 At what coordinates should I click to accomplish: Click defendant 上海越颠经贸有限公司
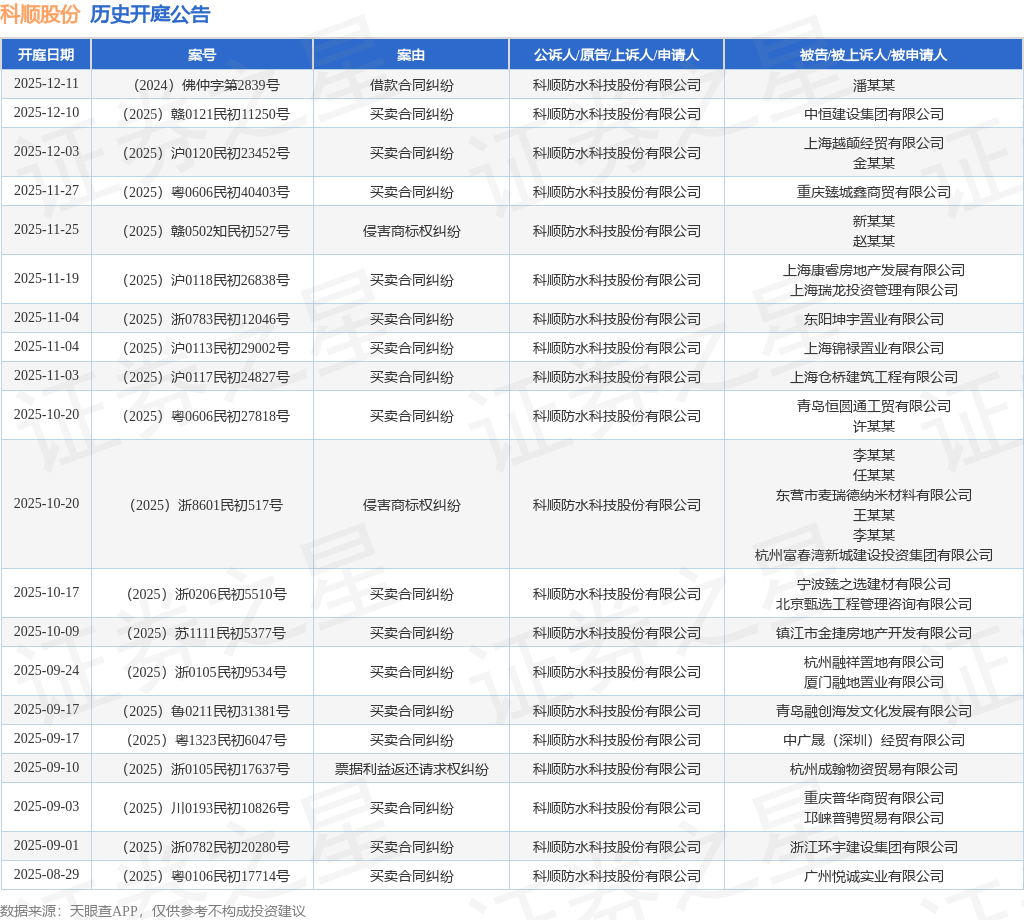874,144
